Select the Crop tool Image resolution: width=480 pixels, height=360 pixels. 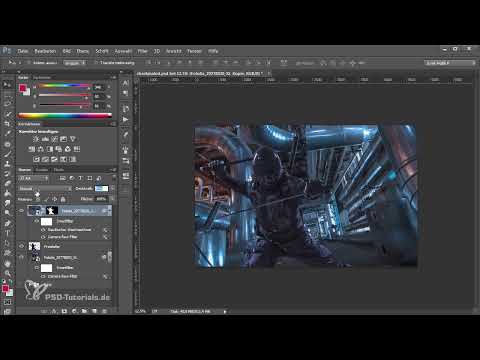[7, 124]
